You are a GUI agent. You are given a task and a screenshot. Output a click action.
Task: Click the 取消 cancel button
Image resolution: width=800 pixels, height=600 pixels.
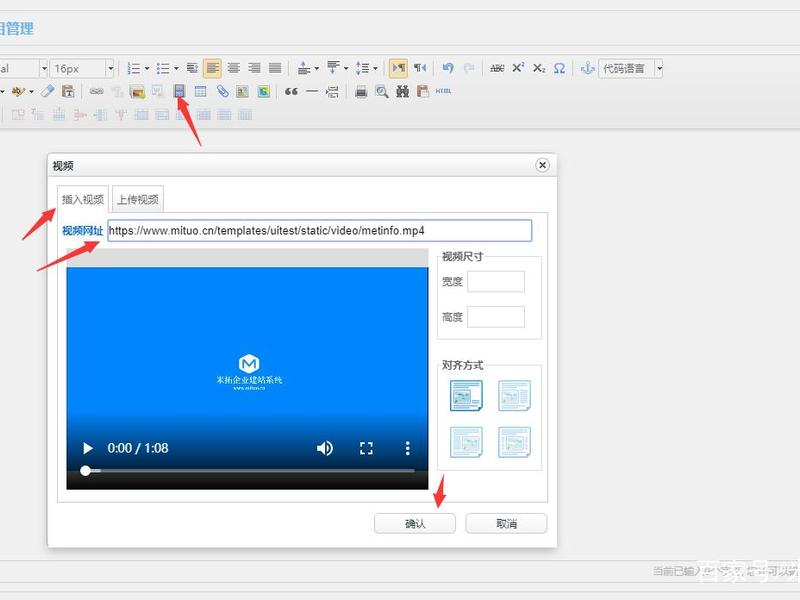click(x=506, y=523)
